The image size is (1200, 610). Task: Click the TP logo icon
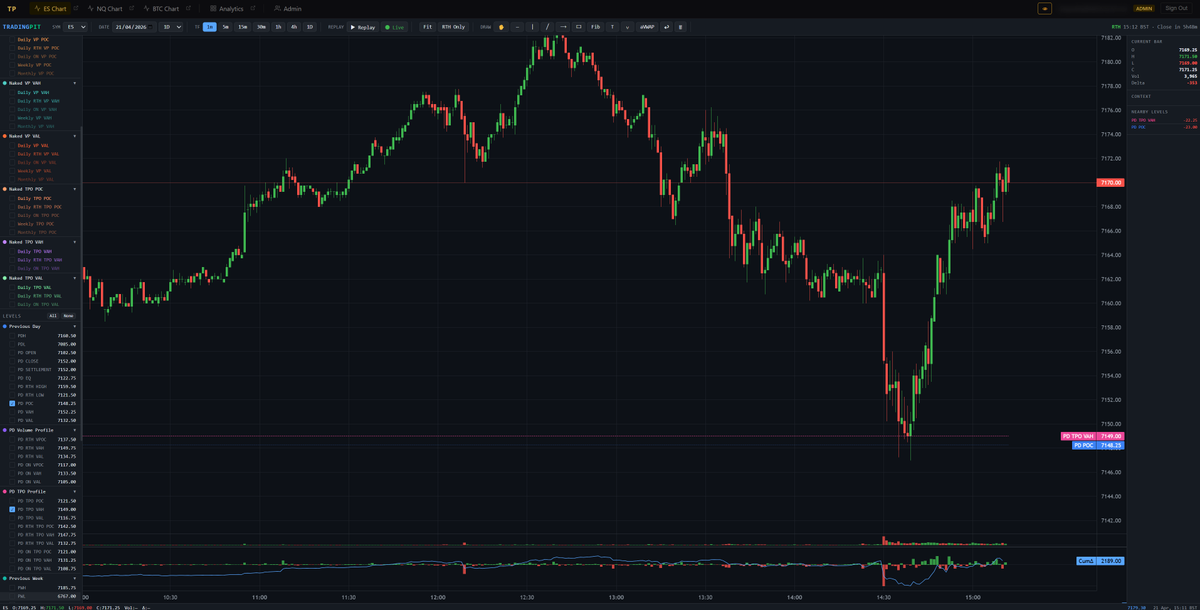[12, 8]
